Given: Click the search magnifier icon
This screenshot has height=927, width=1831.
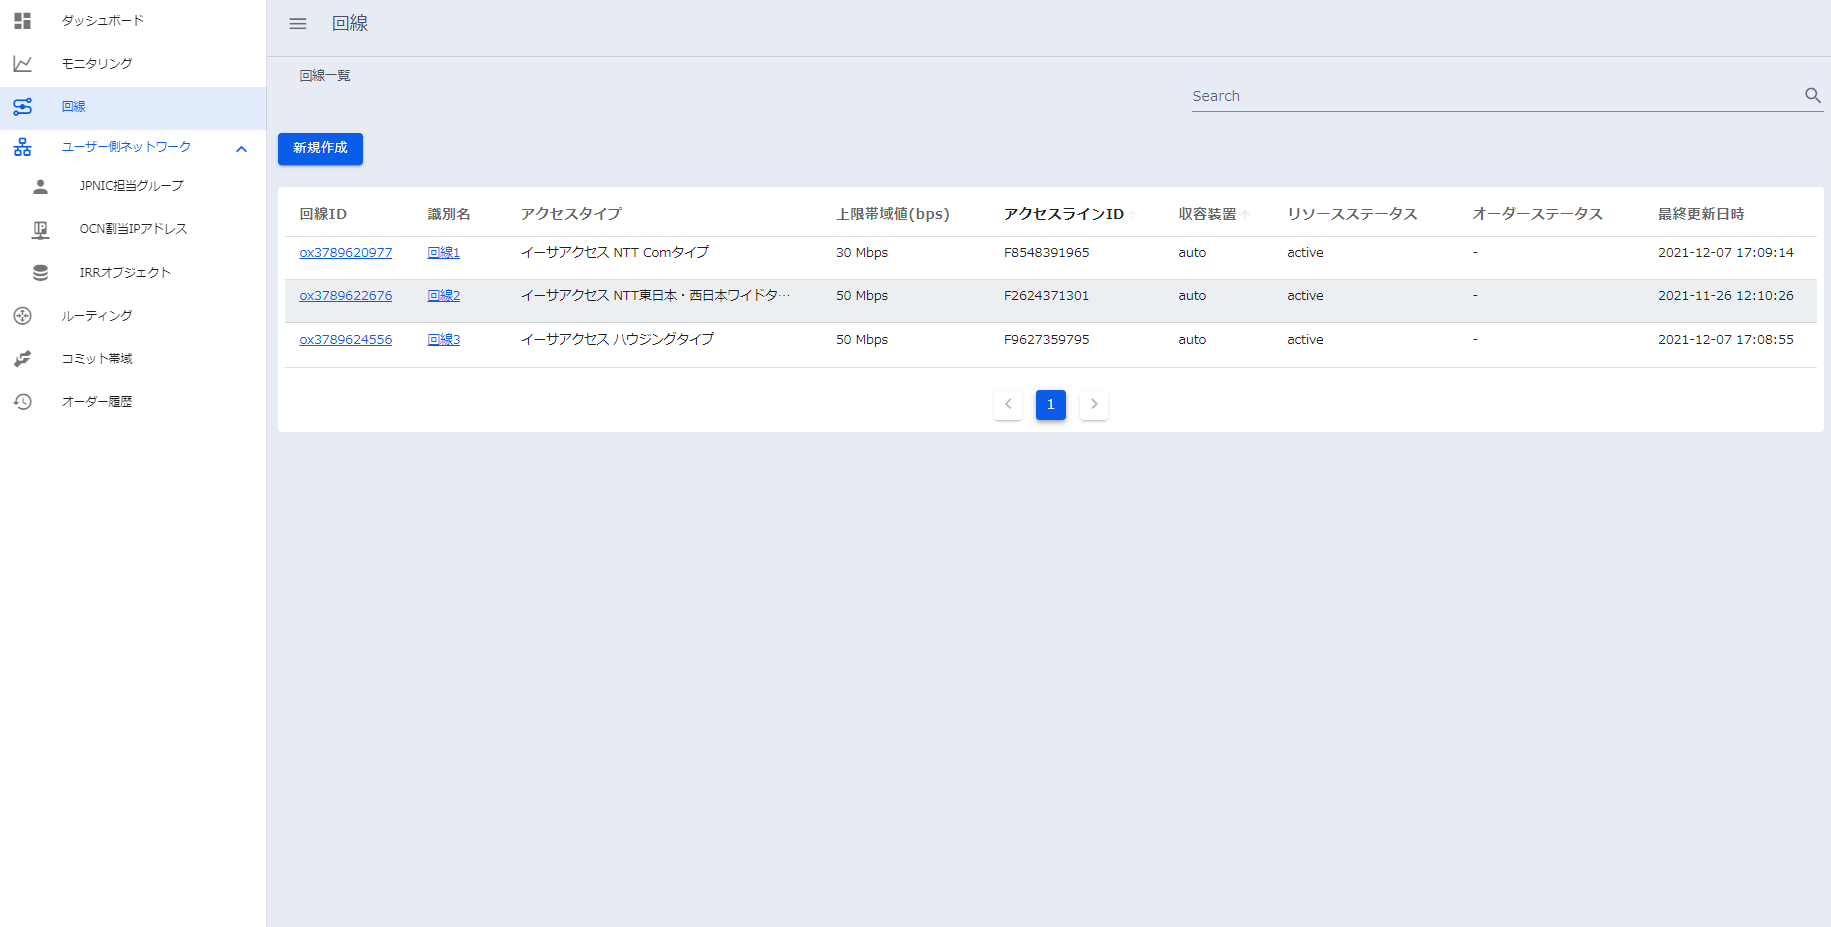Looking at the screenshot, I should pyautogui.click(x=1812, y=96).
